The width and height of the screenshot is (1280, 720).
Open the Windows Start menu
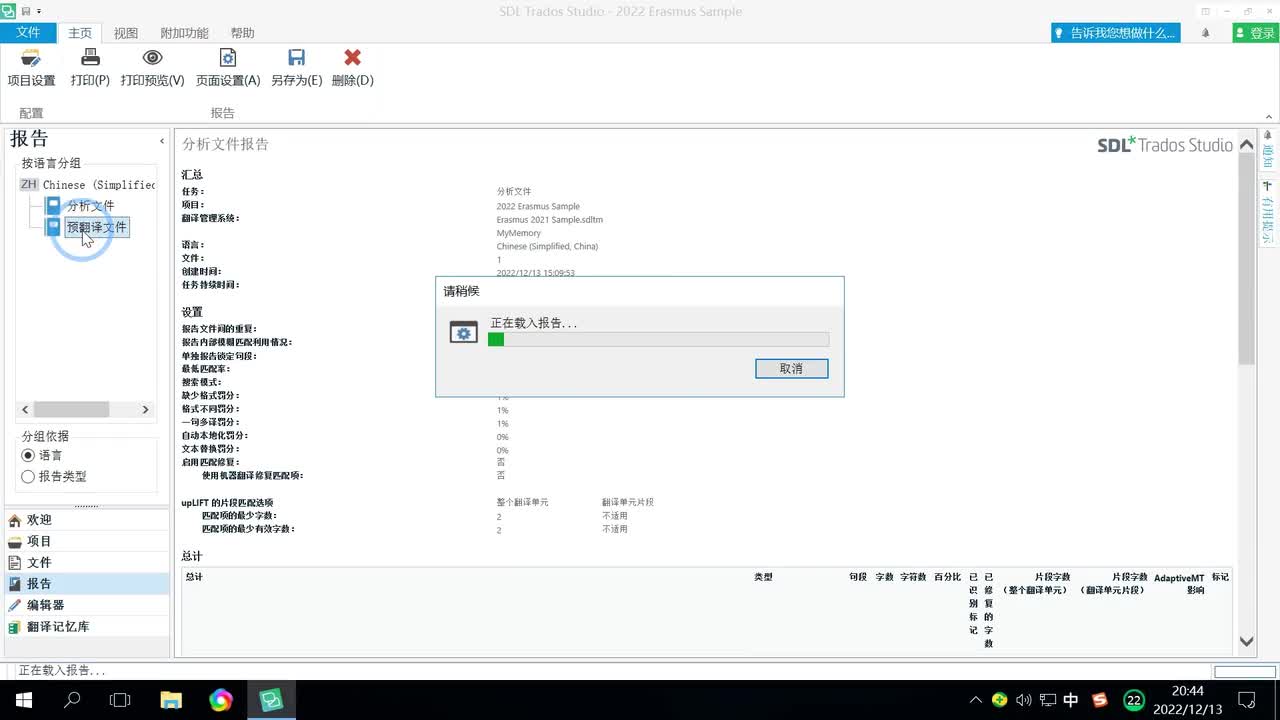tap(24, 700)
